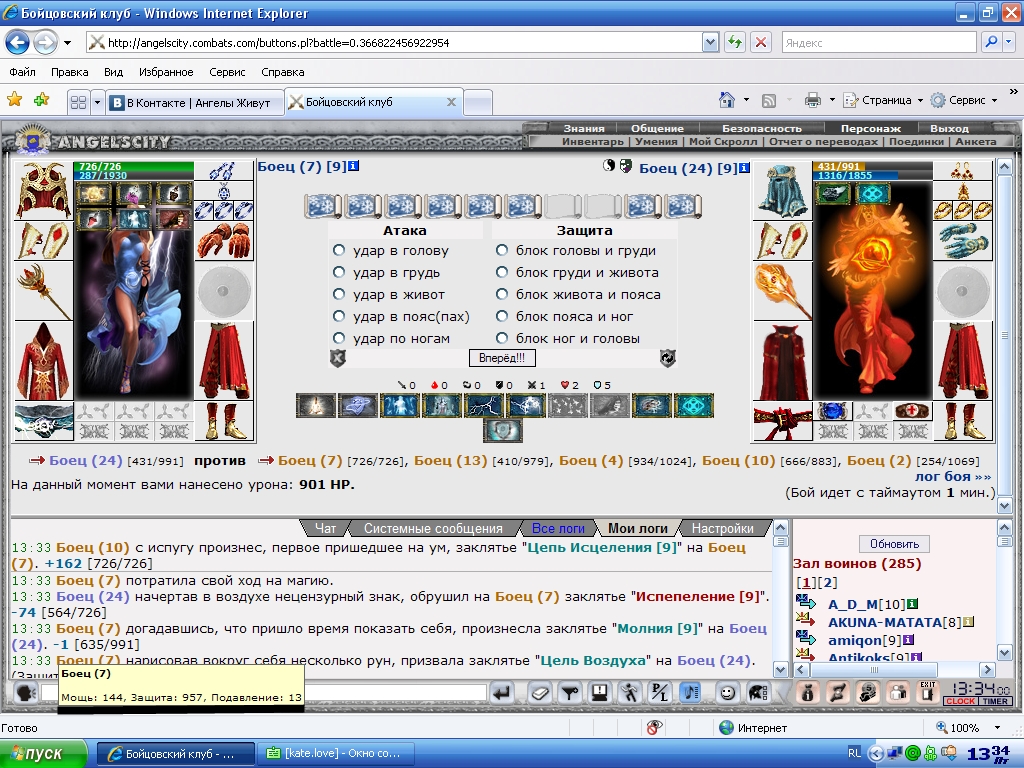Open info icon next to Боец (24) [9]
This screenshot has width=1024, height=768.
coord(744,168)
